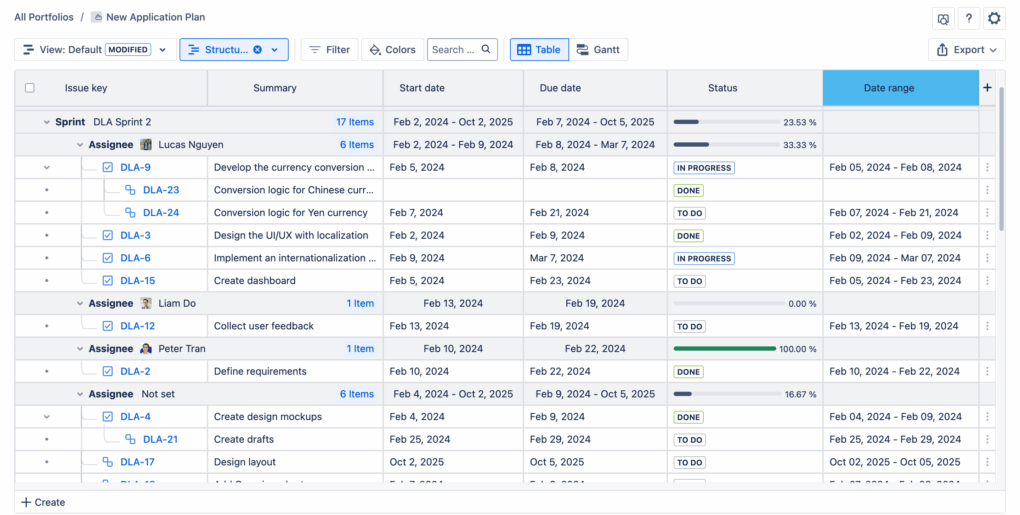Click the TO DO status of DLA-15
Image resolution: width=1020 pixels, height=515 pixels.
click(x=690, y=281)
